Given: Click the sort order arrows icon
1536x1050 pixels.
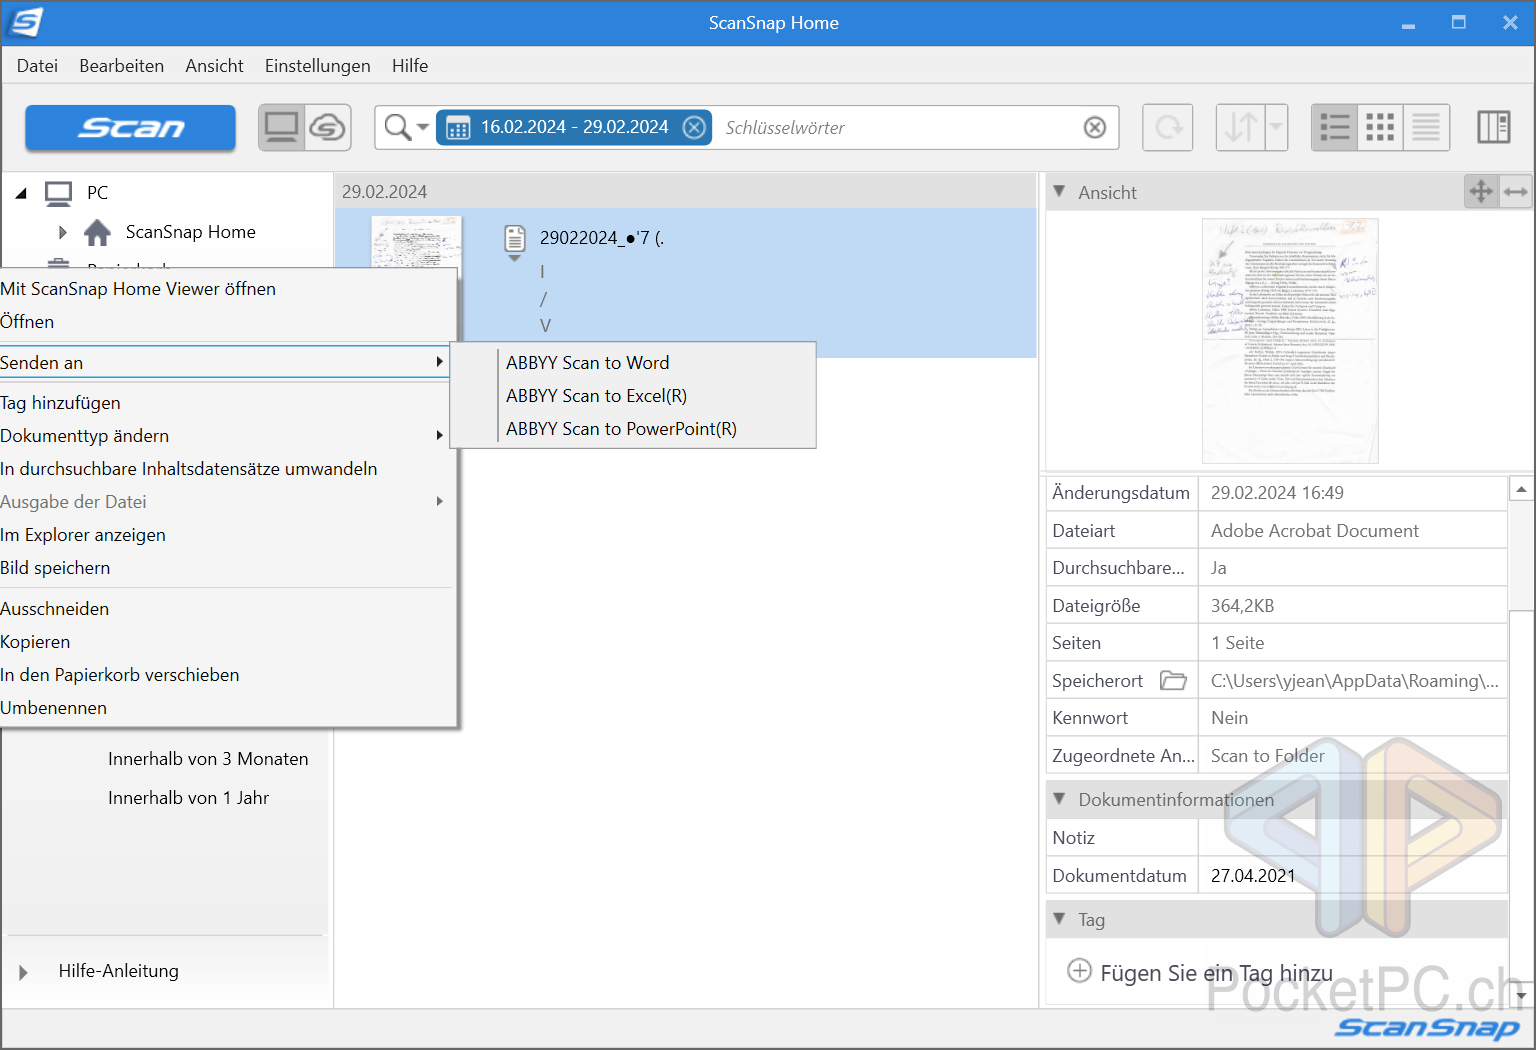Looking at the screenshot, I should 1240,128.
